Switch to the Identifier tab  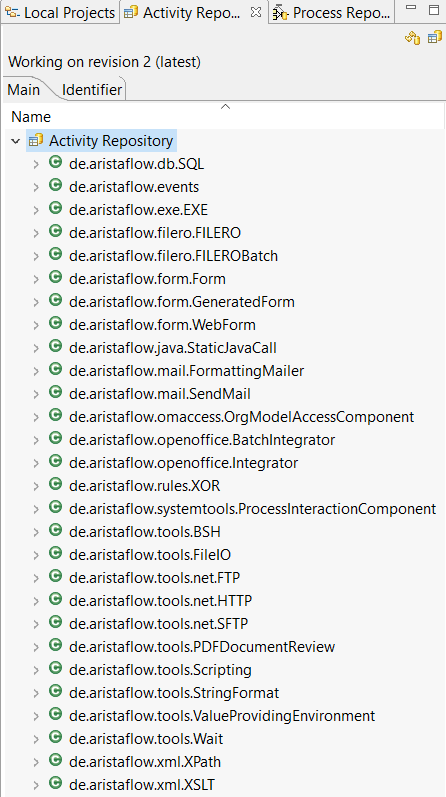[92, 90]
